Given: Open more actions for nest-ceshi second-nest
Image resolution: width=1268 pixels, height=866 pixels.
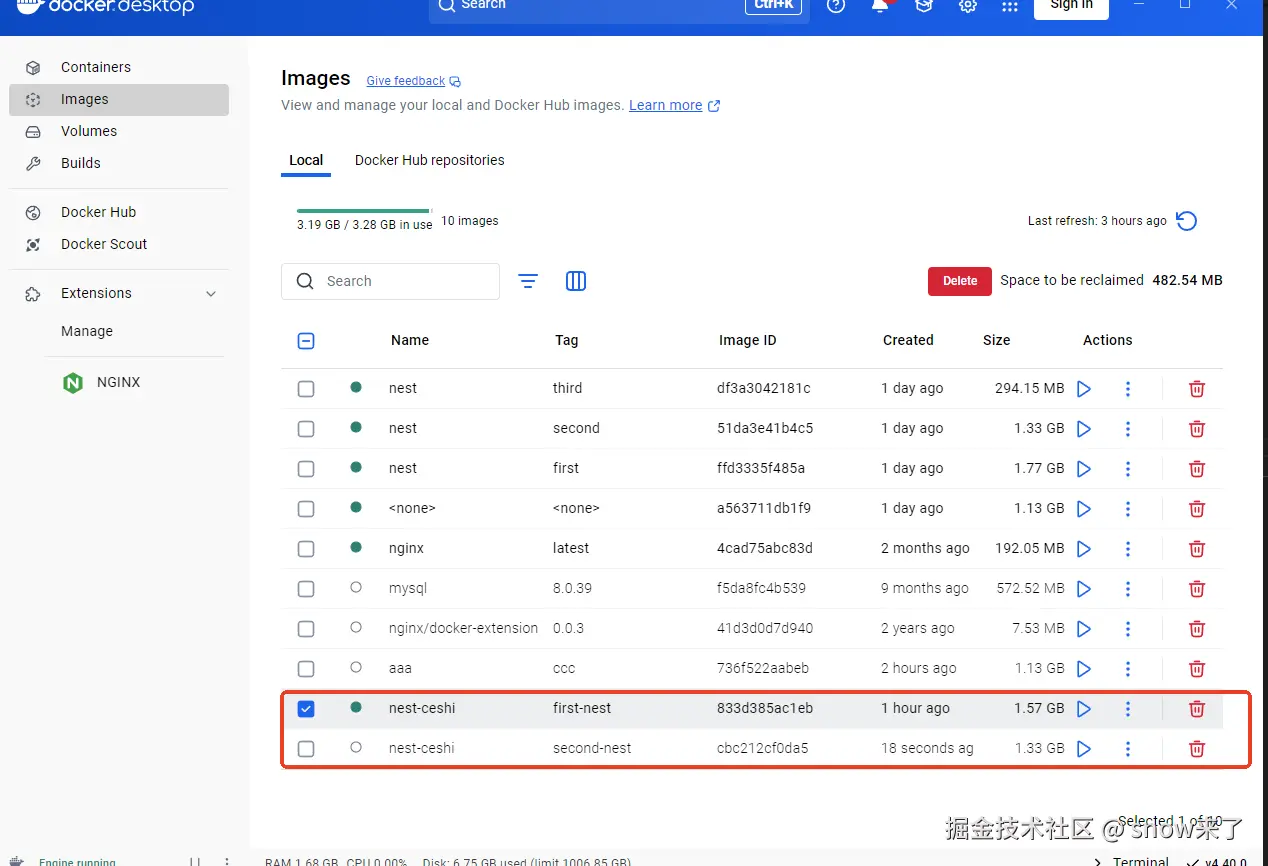Looking at the screenshot, I should pyautogui.click(x=1128, y=749).
